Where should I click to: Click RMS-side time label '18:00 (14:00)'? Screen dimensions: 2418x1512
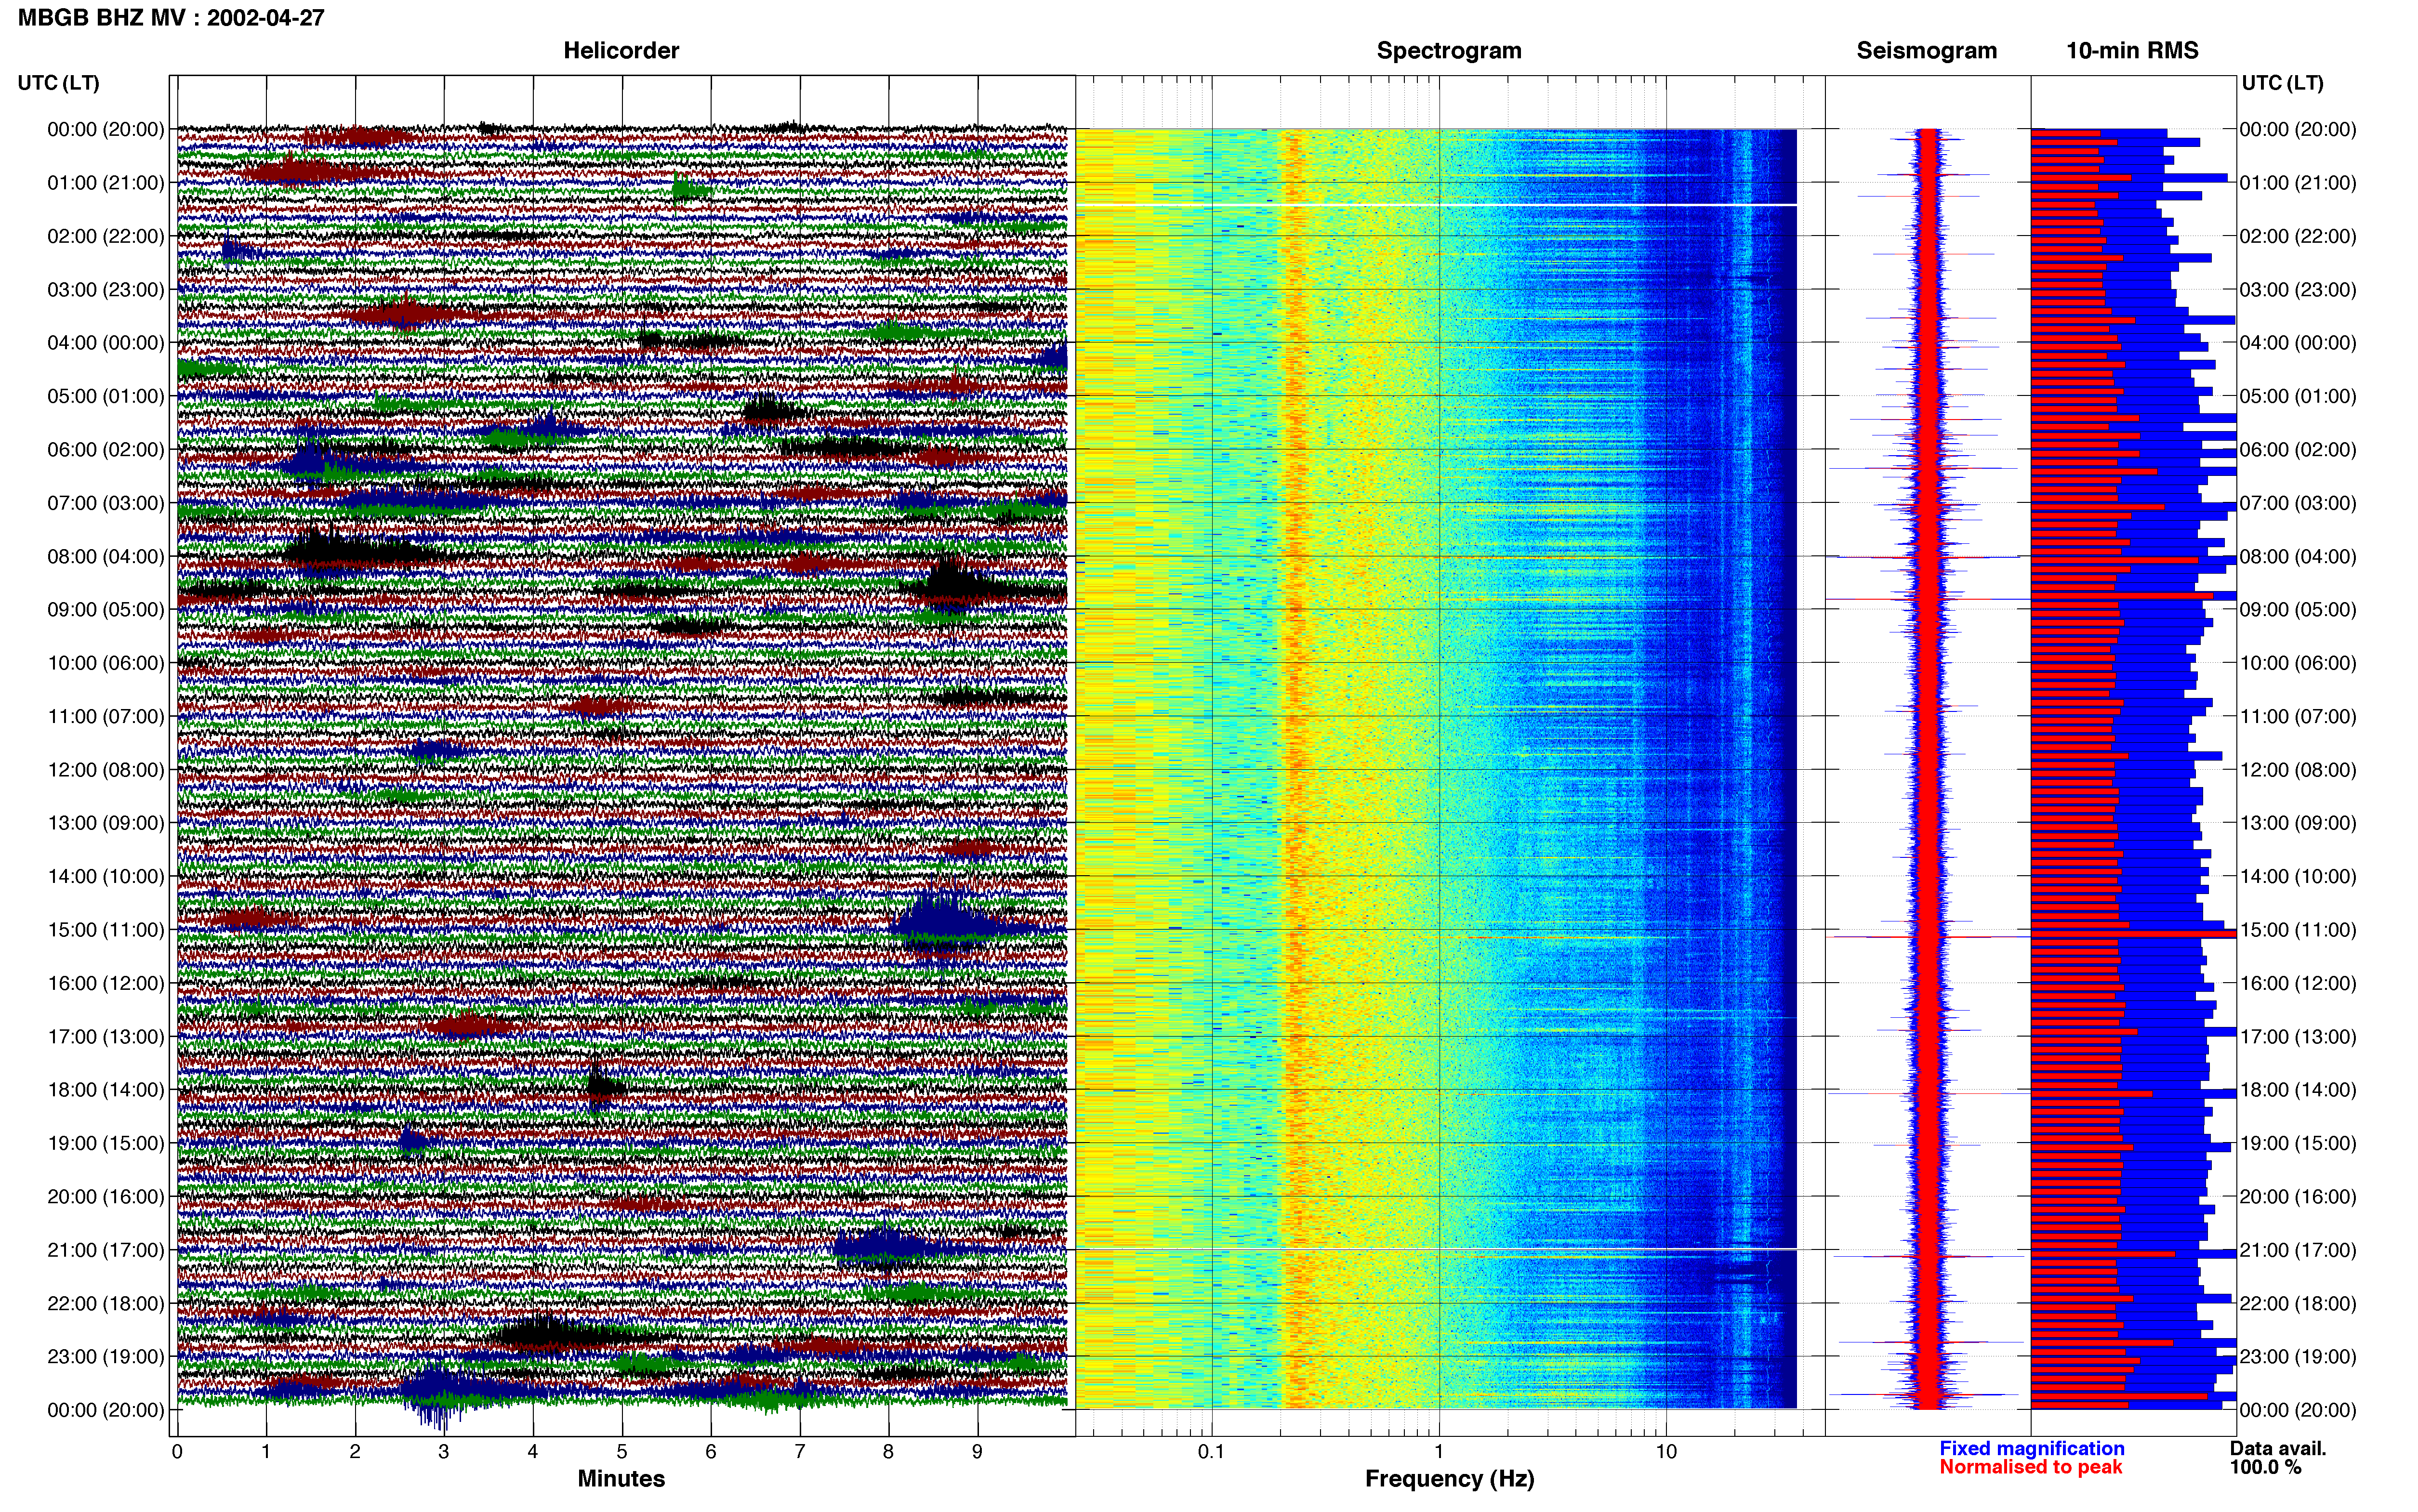[2298, 1090]
